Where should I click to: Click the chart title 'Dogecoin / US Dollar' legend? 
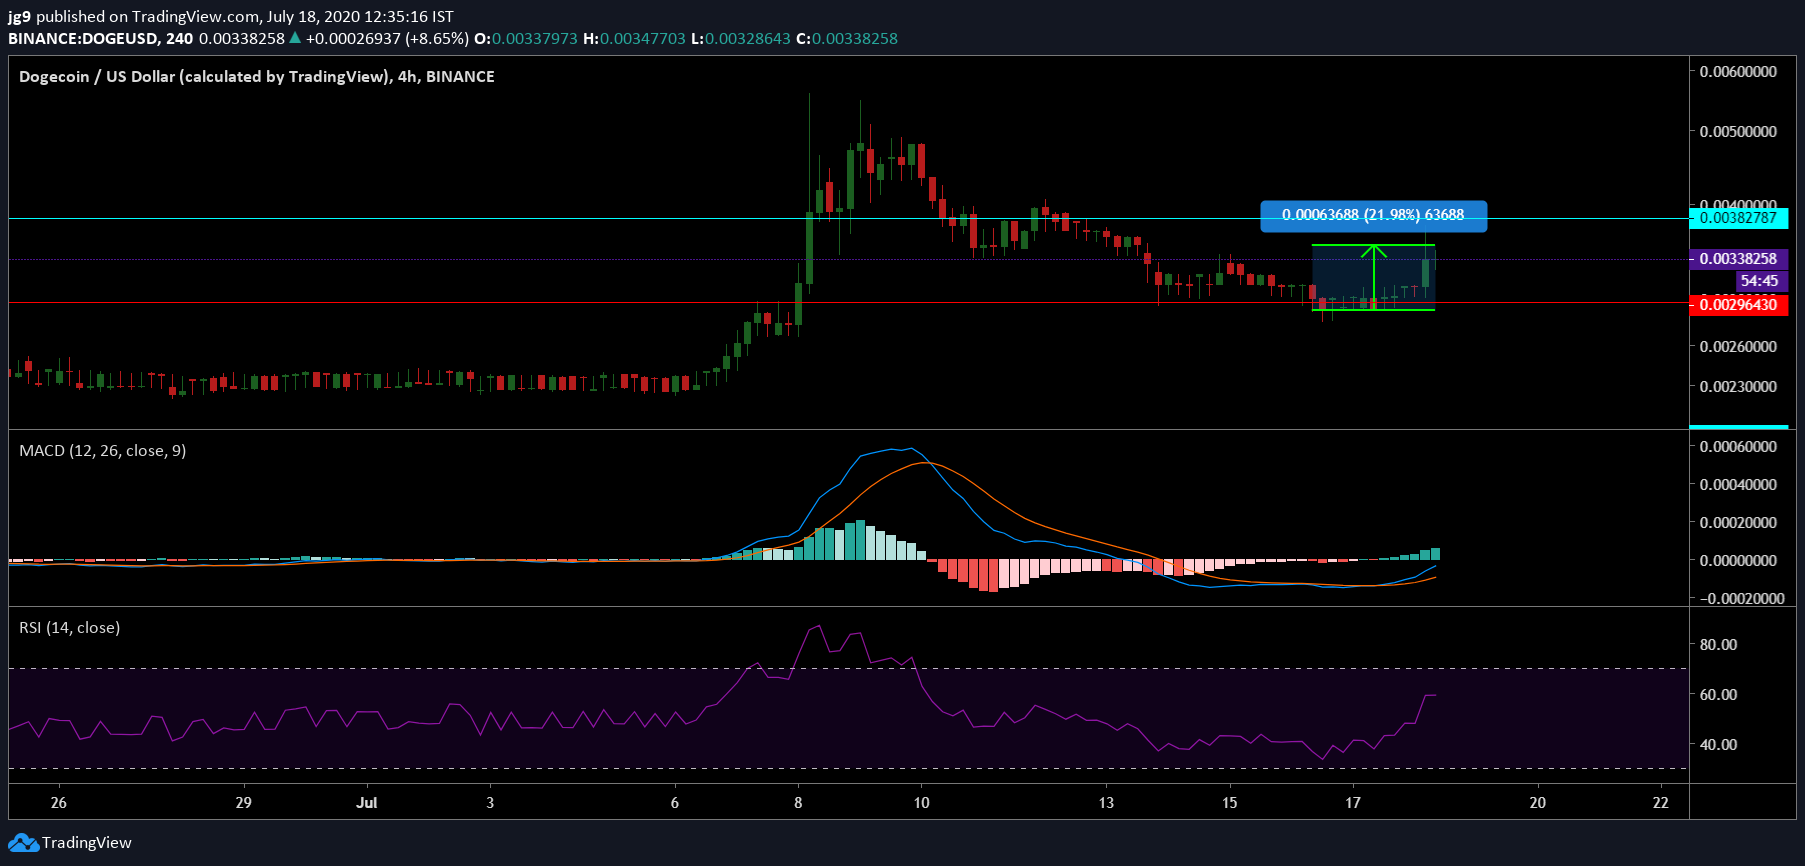click(x=257, y=76)
